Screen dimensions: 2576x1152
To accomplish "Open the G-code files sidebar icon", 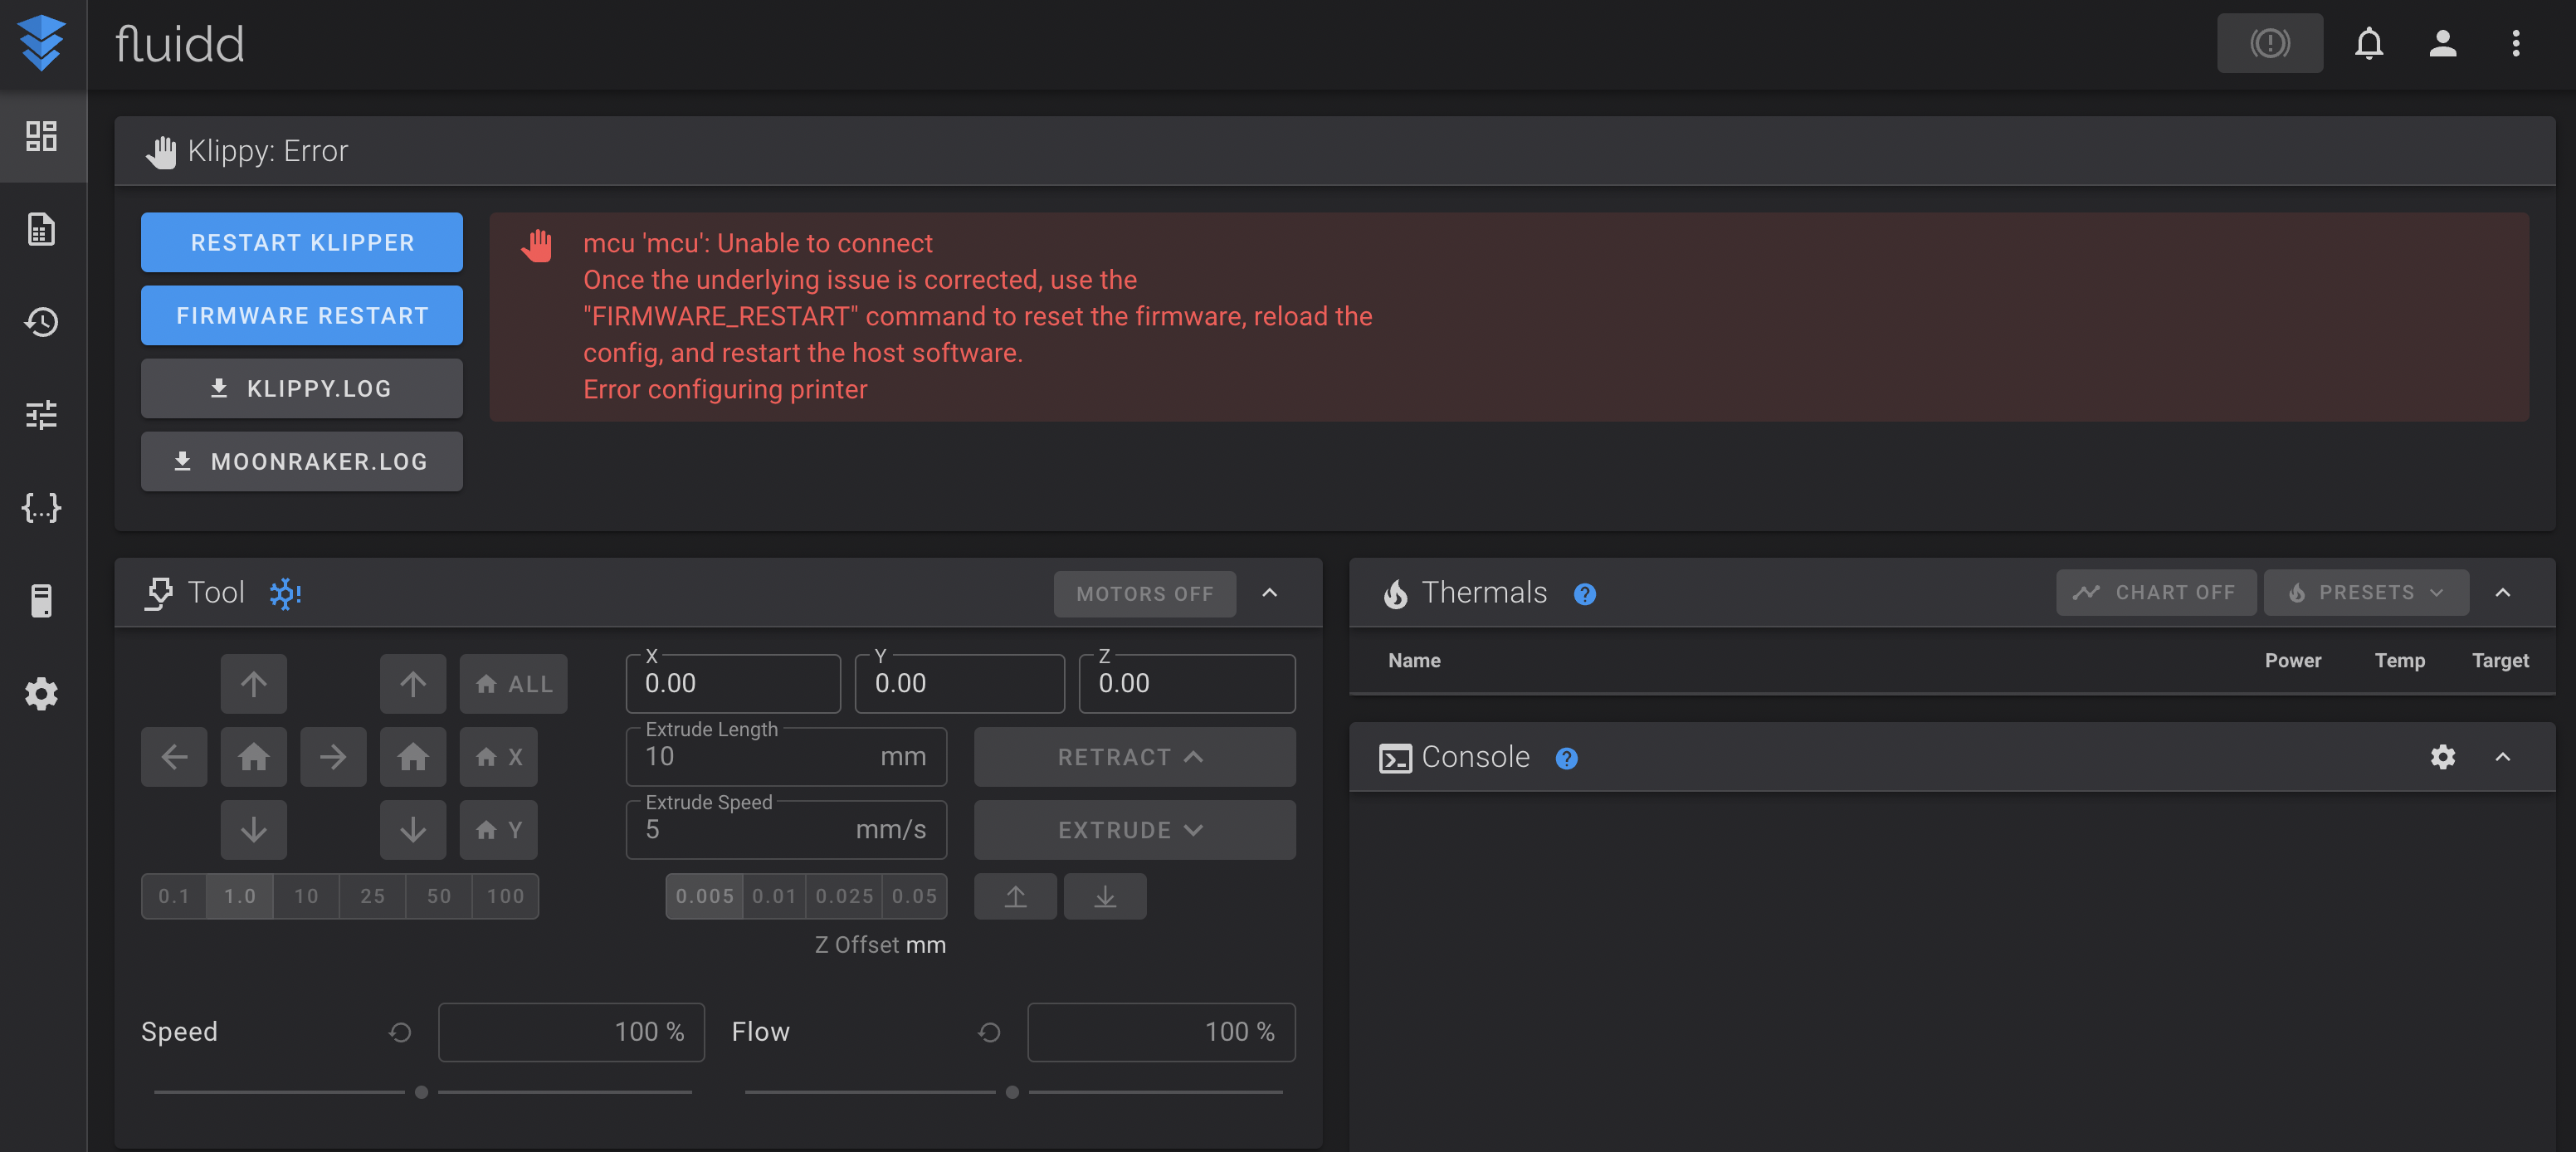I will (42, 229).
